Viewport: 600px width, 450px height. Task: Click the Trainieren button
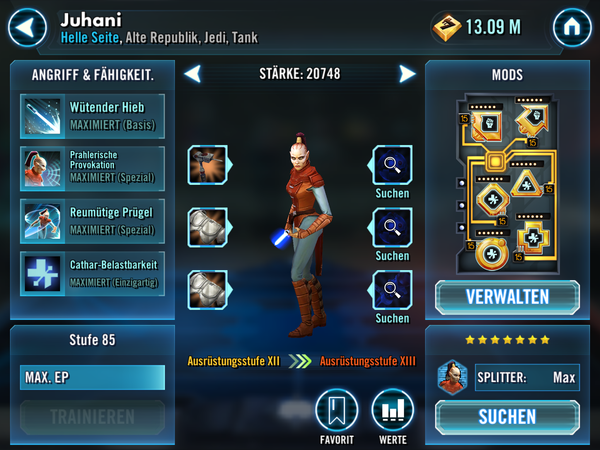pos(93,417)
